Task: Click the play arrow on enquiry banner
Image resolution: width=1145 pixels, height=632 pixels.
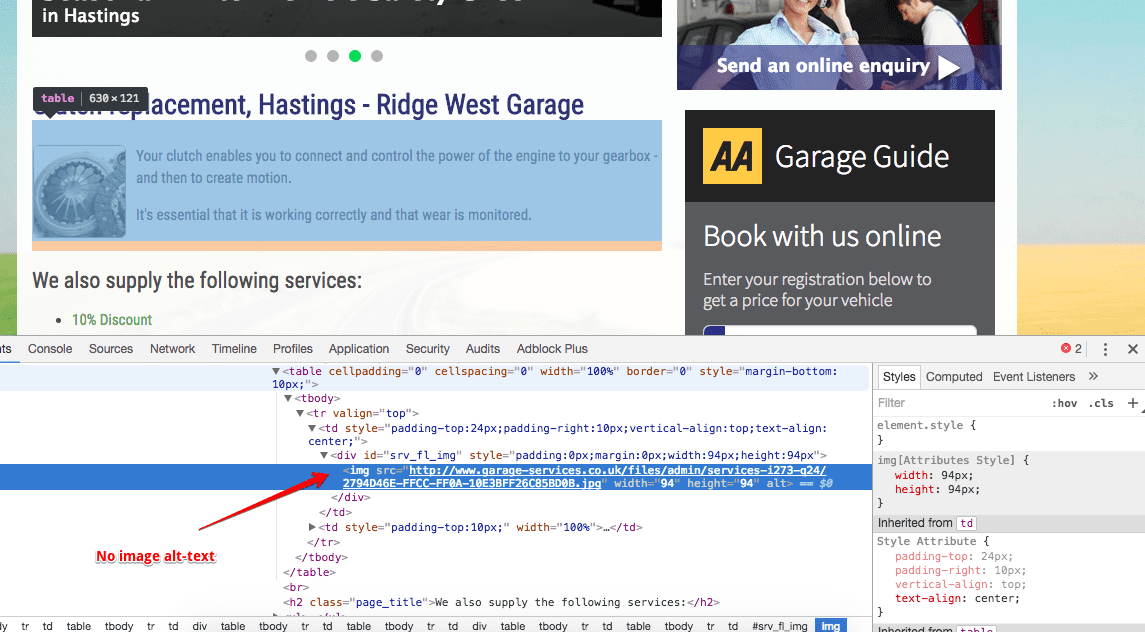Action: pos(949,67)
